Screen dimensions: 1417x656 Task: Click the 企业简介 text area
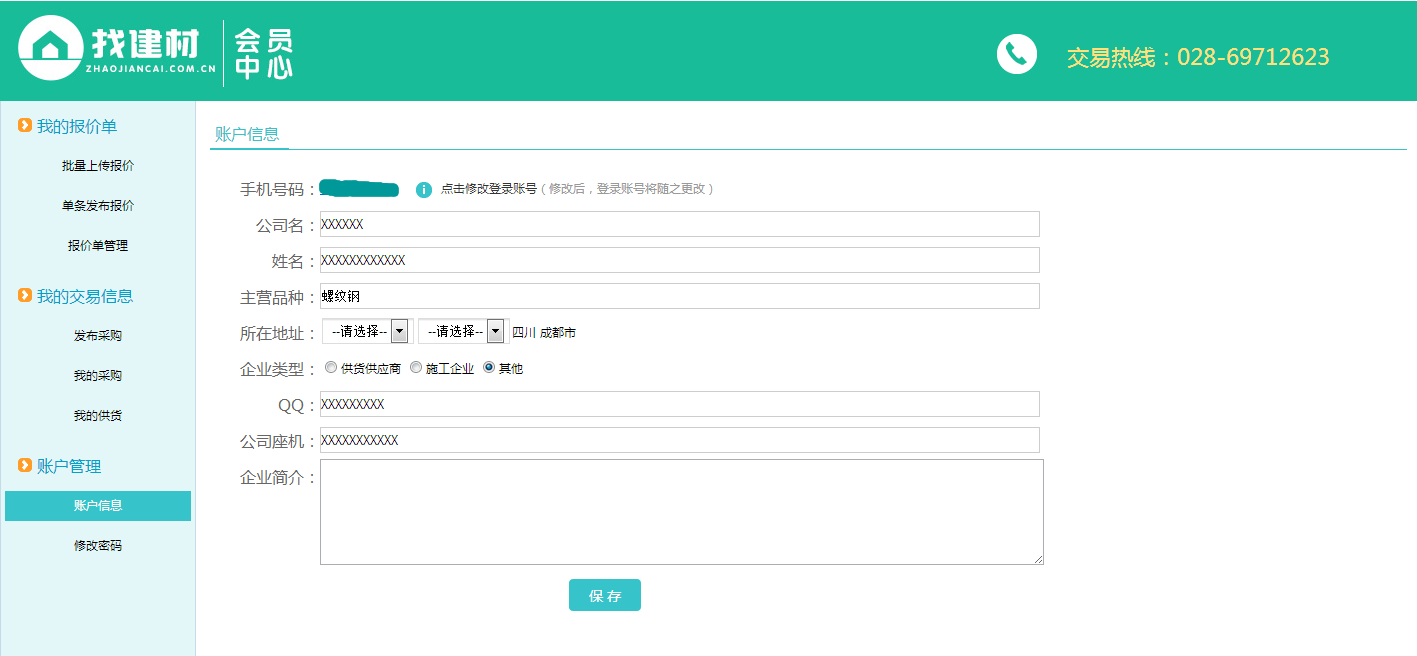click(682, 512)
